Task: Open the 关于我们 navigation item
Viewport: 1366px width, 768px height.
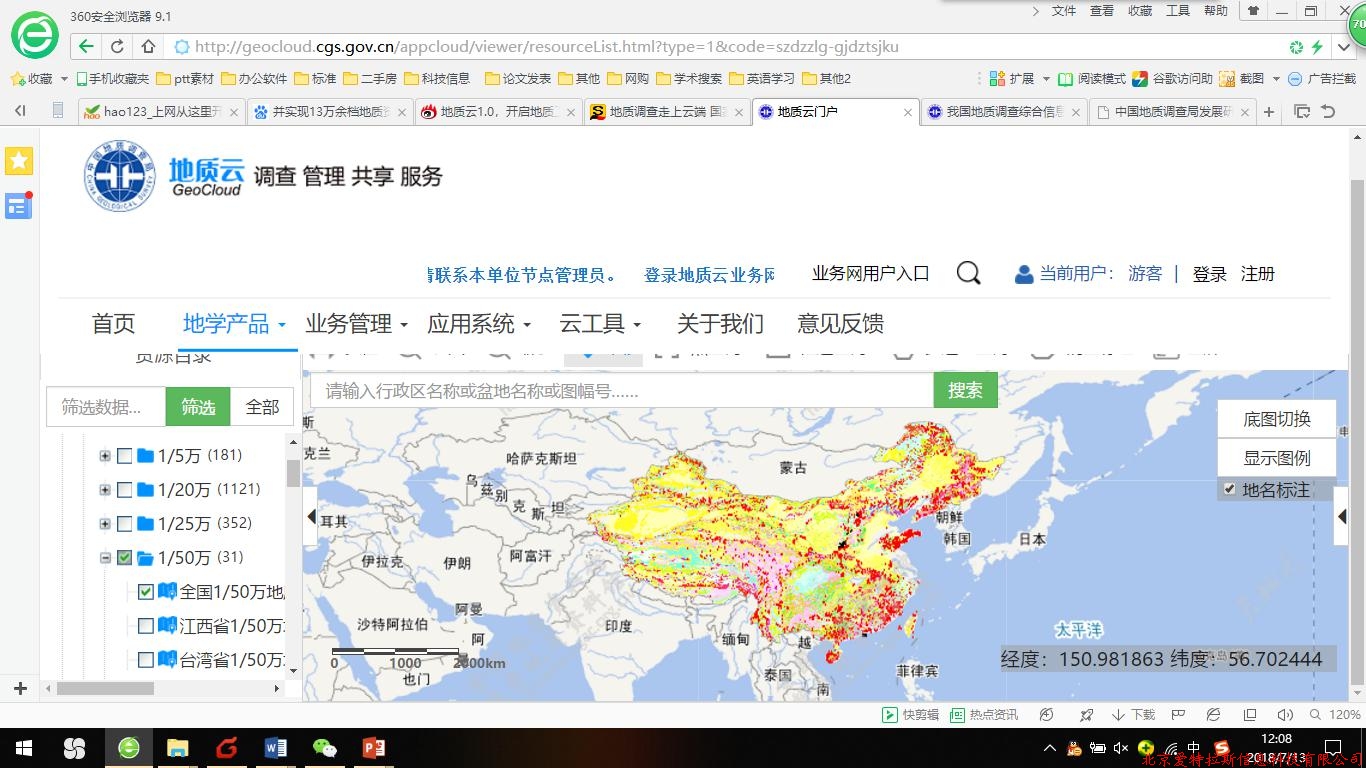Action: (720, 324)
